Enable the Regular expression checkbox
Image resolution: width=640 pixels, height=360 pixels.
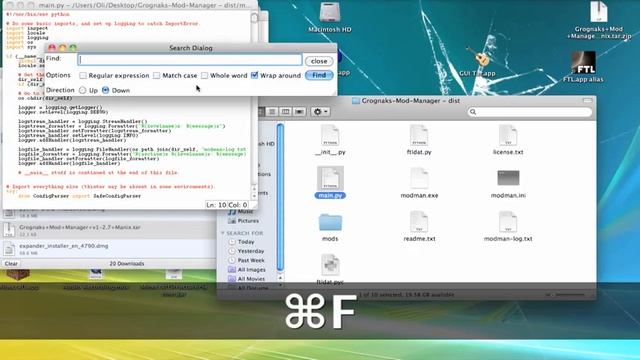point(83,76)
